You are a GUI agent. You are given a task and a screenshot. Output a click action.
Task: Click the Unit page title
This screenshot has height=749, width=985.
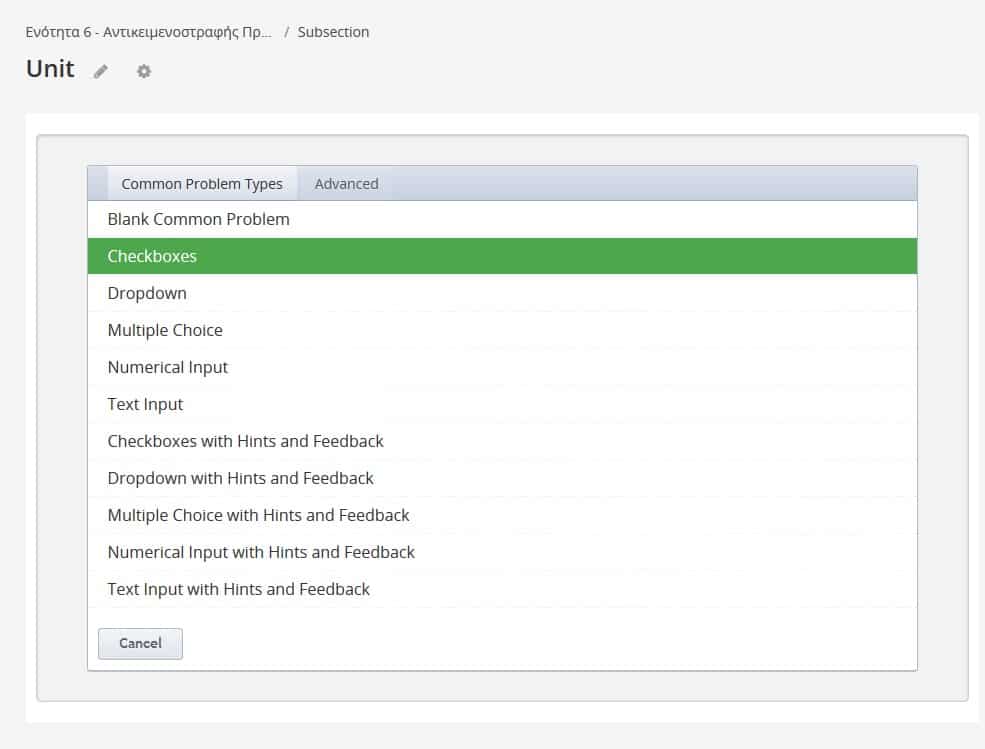50,69
